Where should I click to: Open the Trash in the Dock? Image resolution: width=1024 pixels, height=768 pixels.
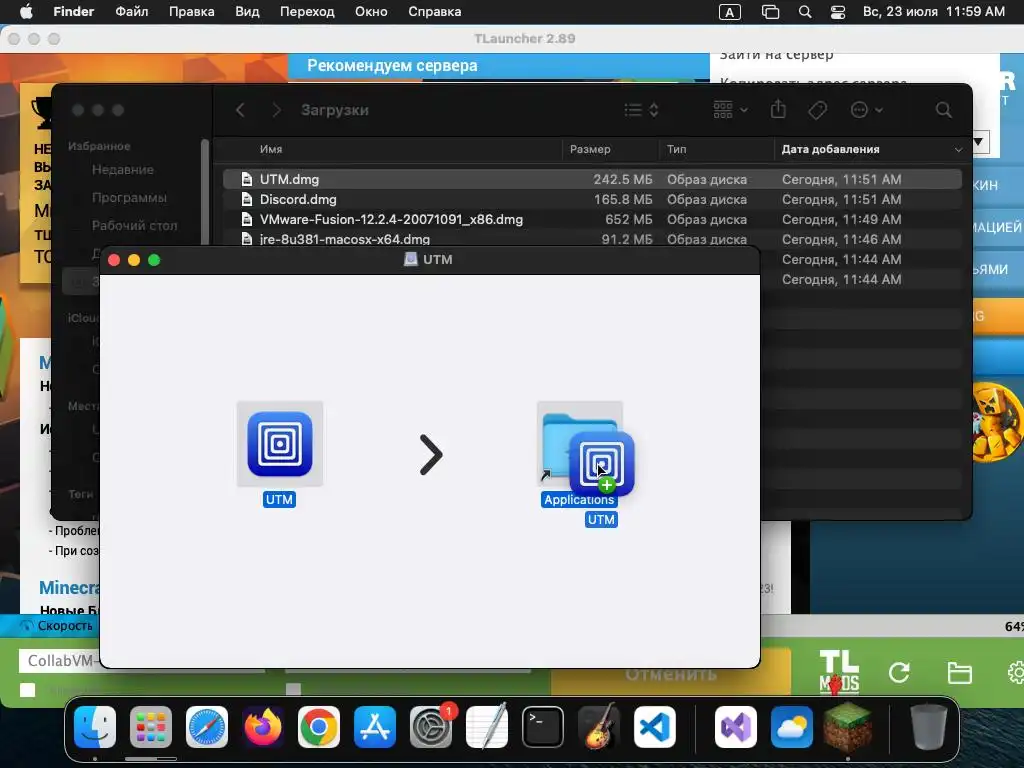point(928,727)
